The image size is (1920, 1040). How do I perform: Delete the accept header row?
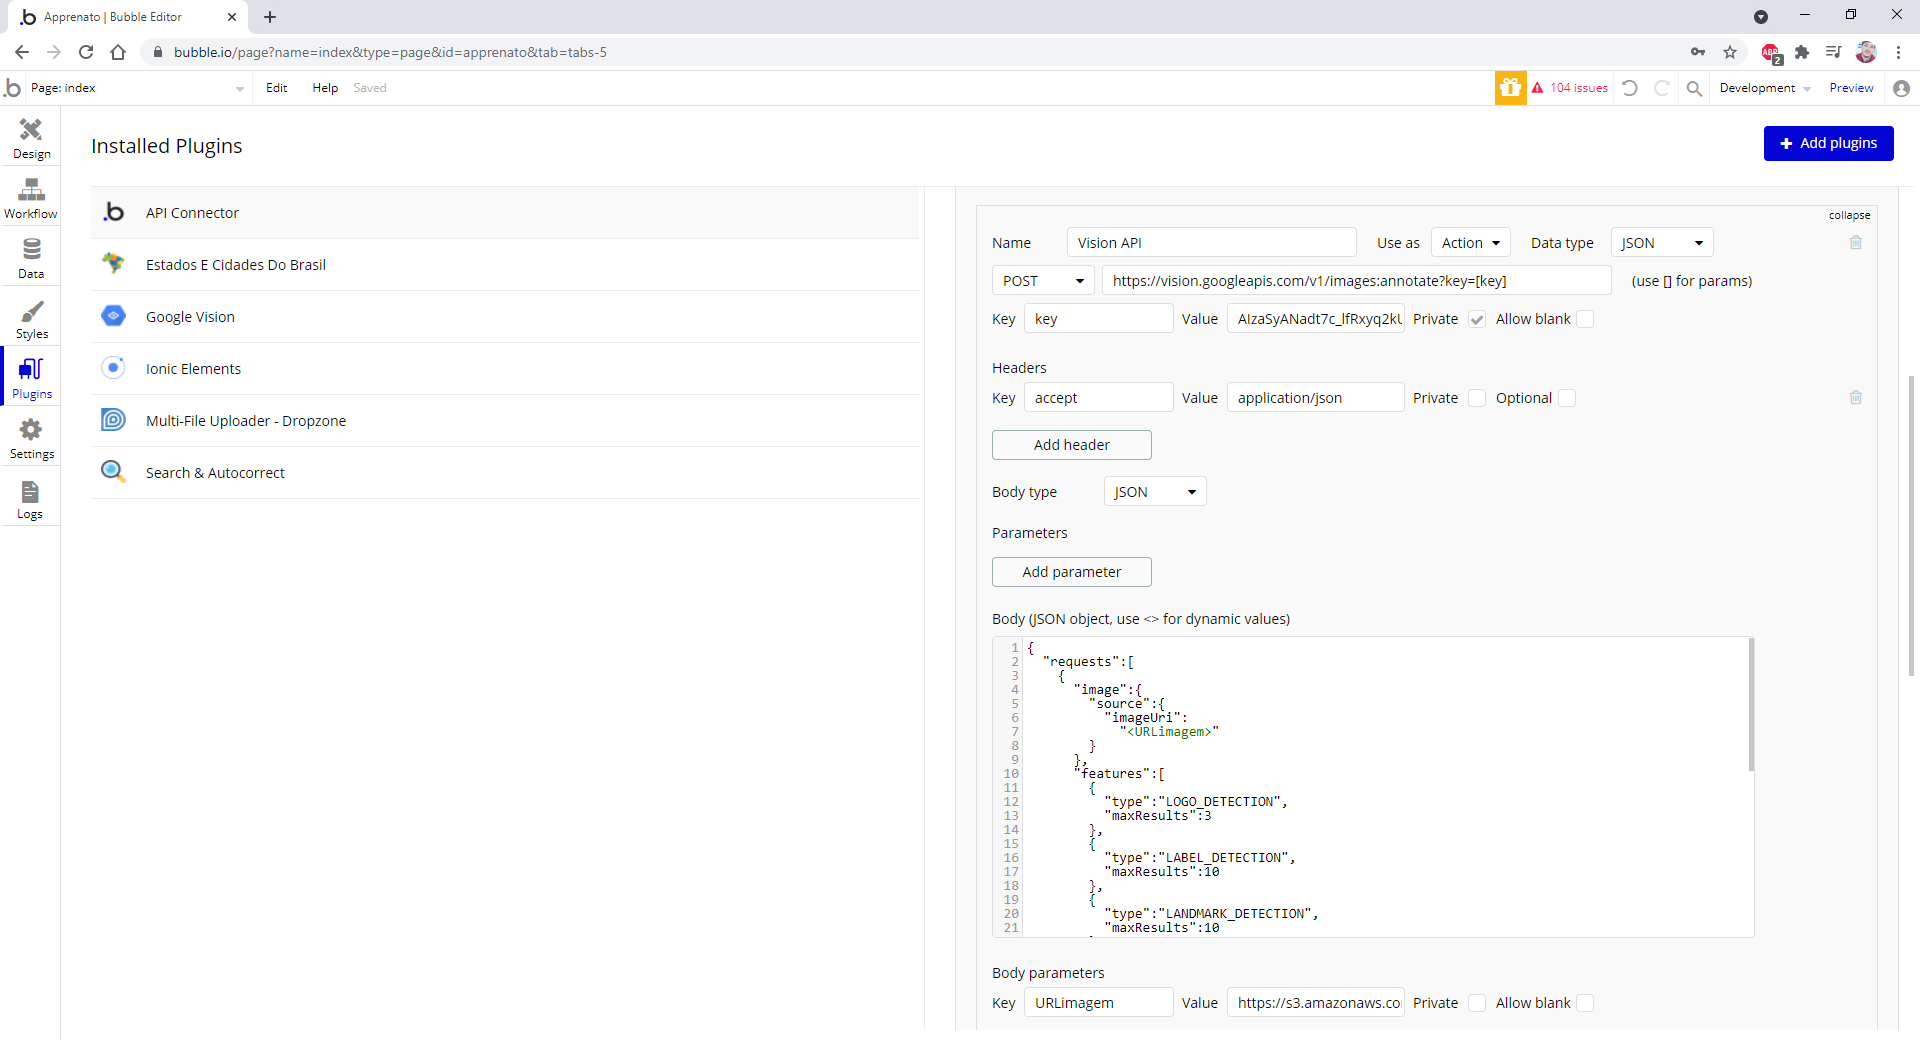pos(1856,398)
